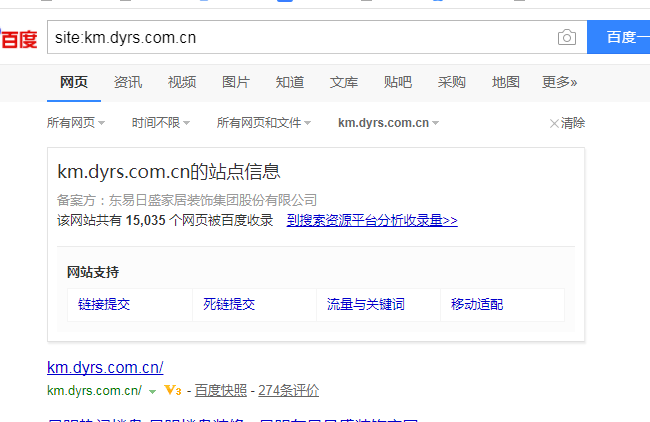The width and height of the screenshot is (650, 422).
Task: Go to the 文库 tab
Action: pos(344,82)
